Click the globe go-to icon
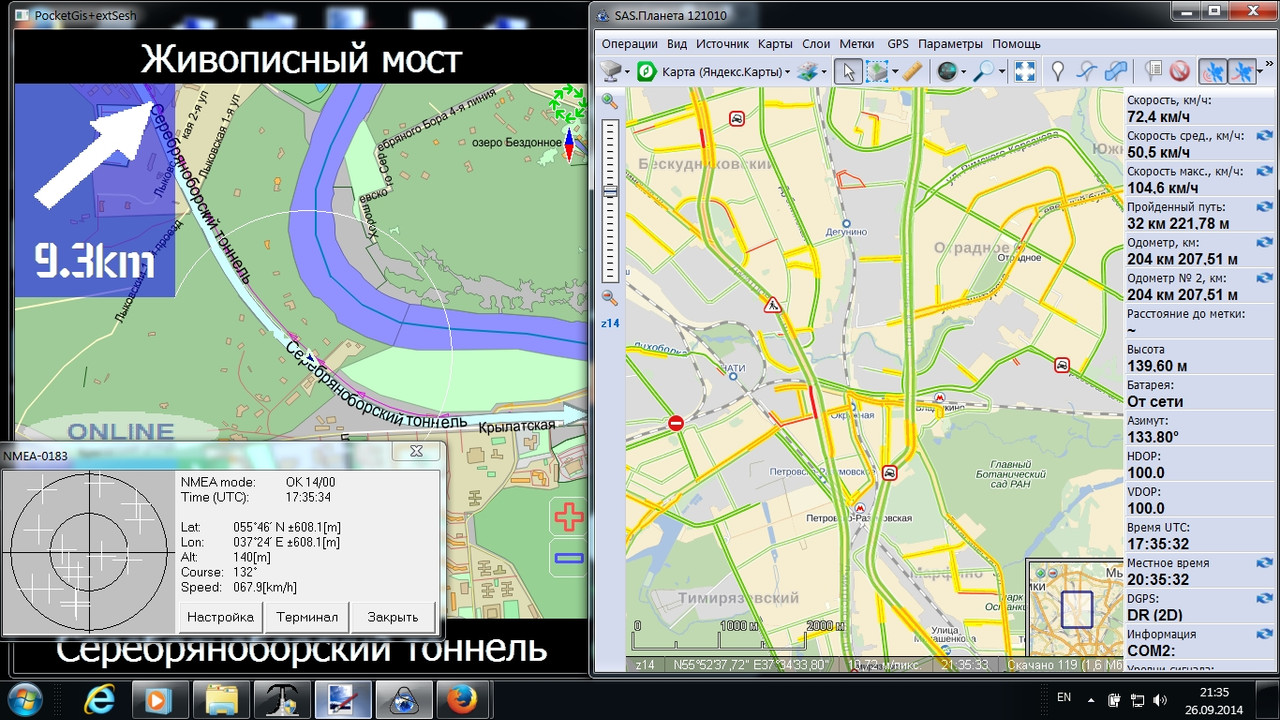This screenshot has width=1280, height=720. (x=946, y=71)
